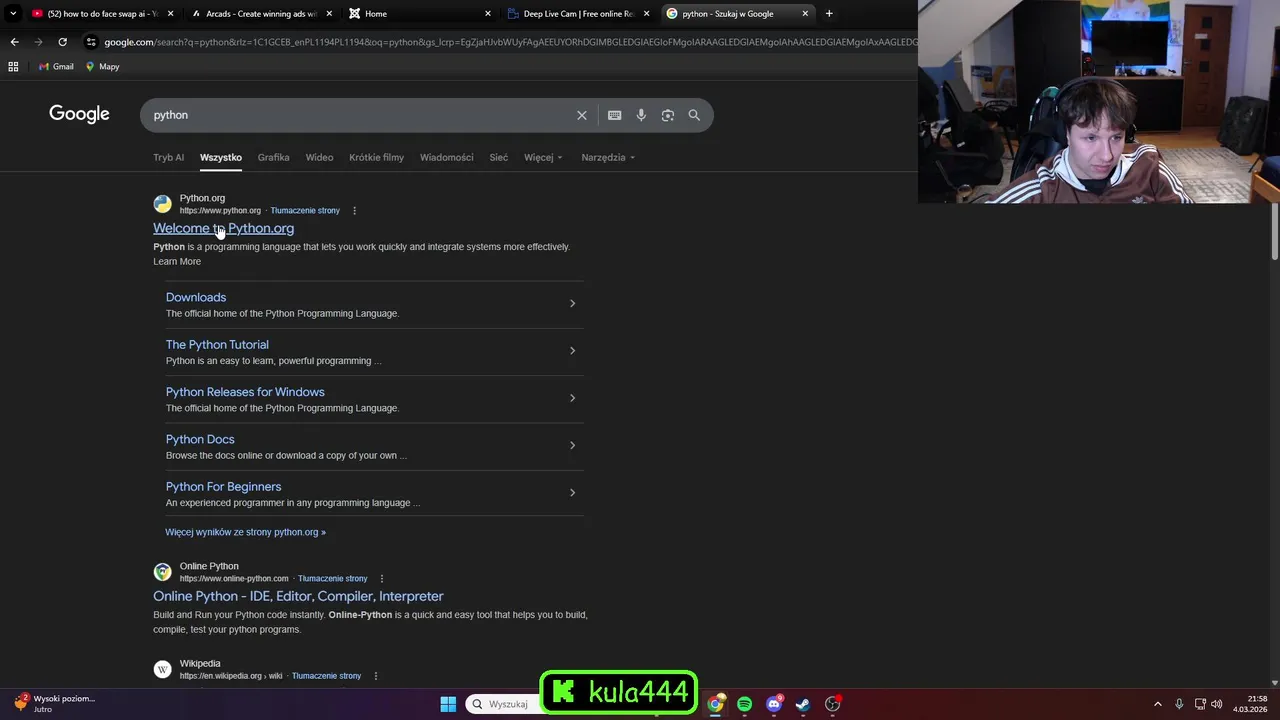View site information icon in address bar
The width and height of the screenshot is (1280, 720).
(x=91, y=42)
